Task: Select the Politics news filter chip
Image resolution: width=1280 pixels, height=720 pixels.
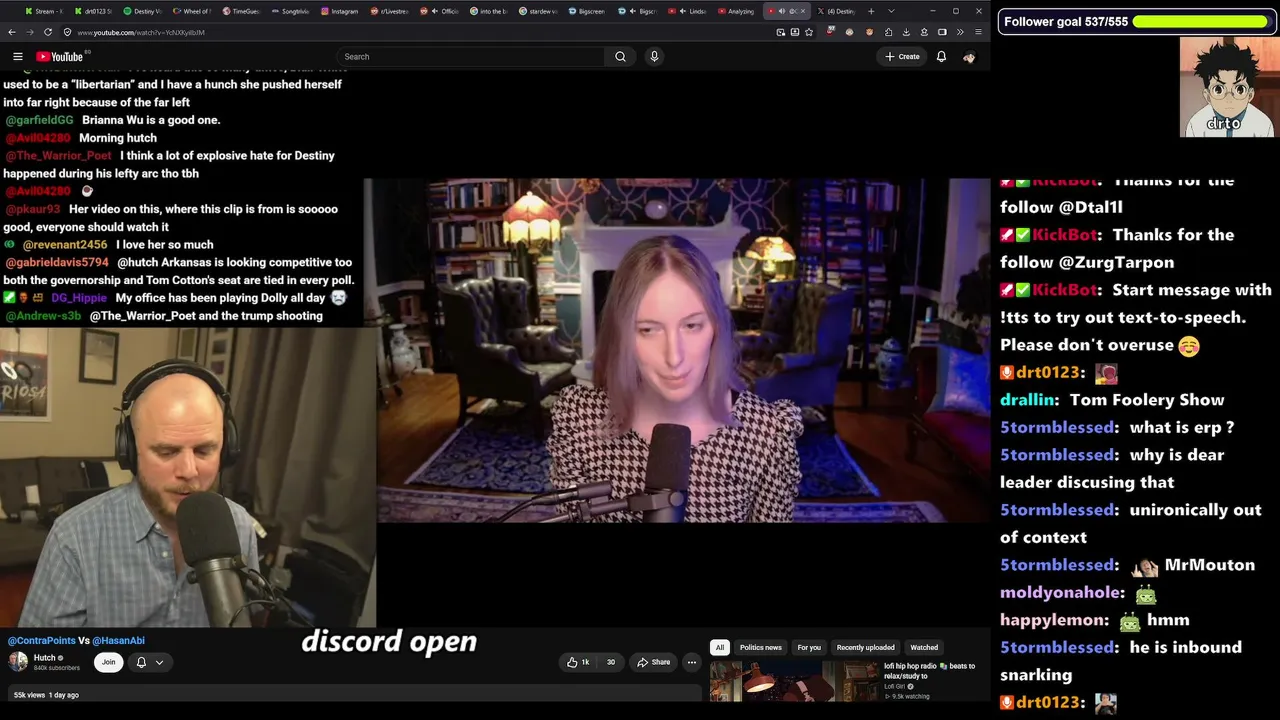Action: [760, 647]
